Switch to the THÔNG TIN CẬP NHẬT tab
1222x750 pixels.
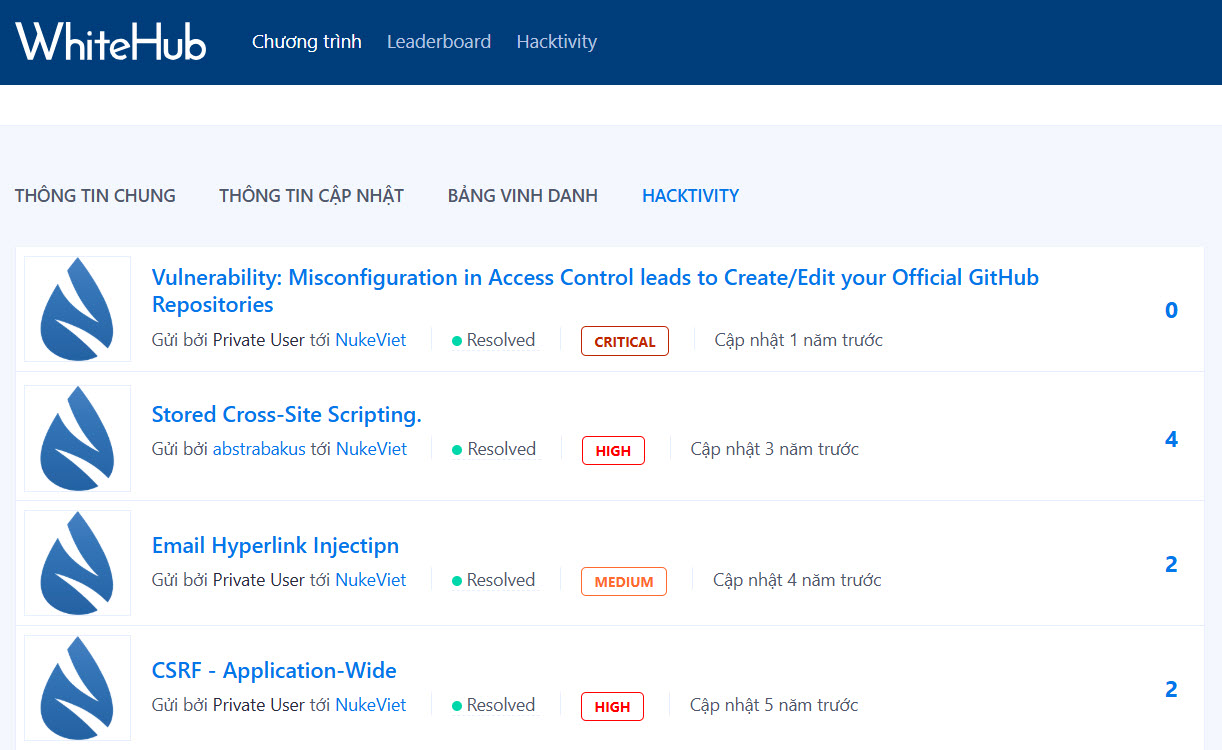tap(312, 196)
